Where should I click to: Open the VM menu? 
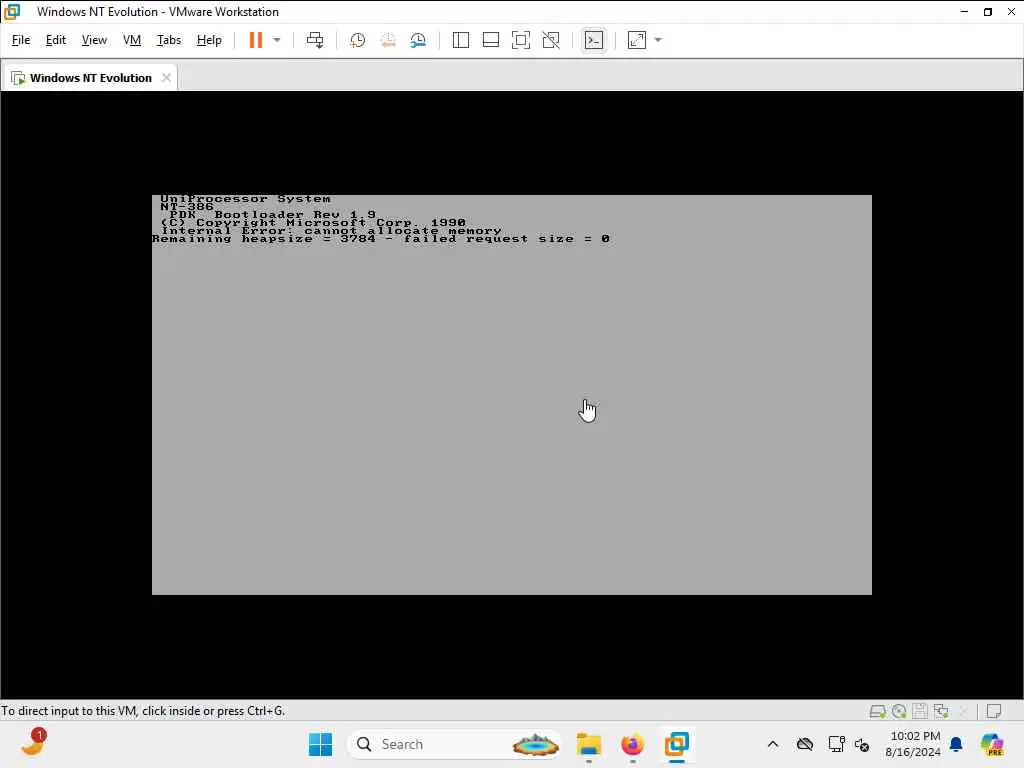tap(132, 40)
